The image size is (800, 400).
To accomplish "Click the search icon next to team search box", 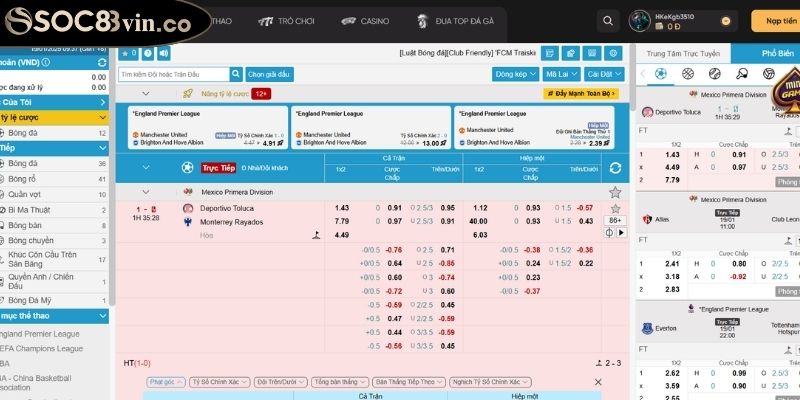I will [234, 74].
